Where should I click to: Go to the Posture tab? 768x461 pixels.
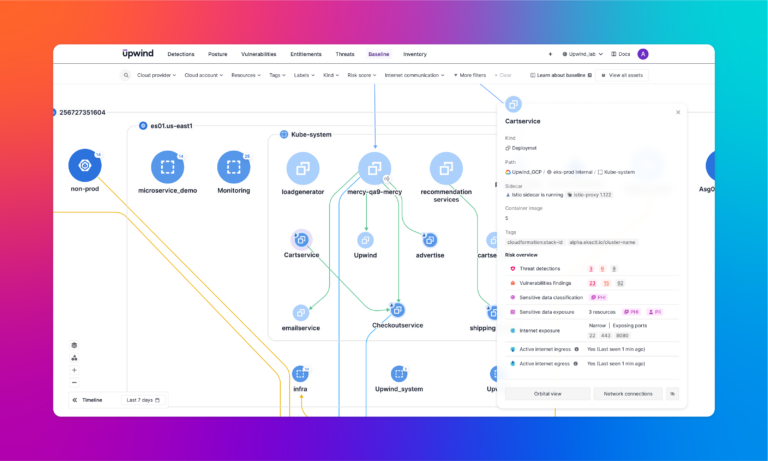coord(217,54)
